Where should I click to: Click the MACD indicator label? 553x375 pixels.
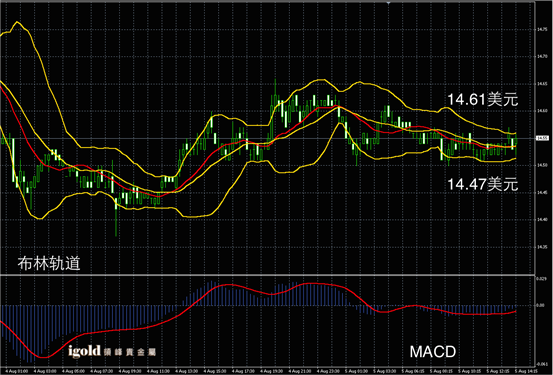[x=433, y=352]
